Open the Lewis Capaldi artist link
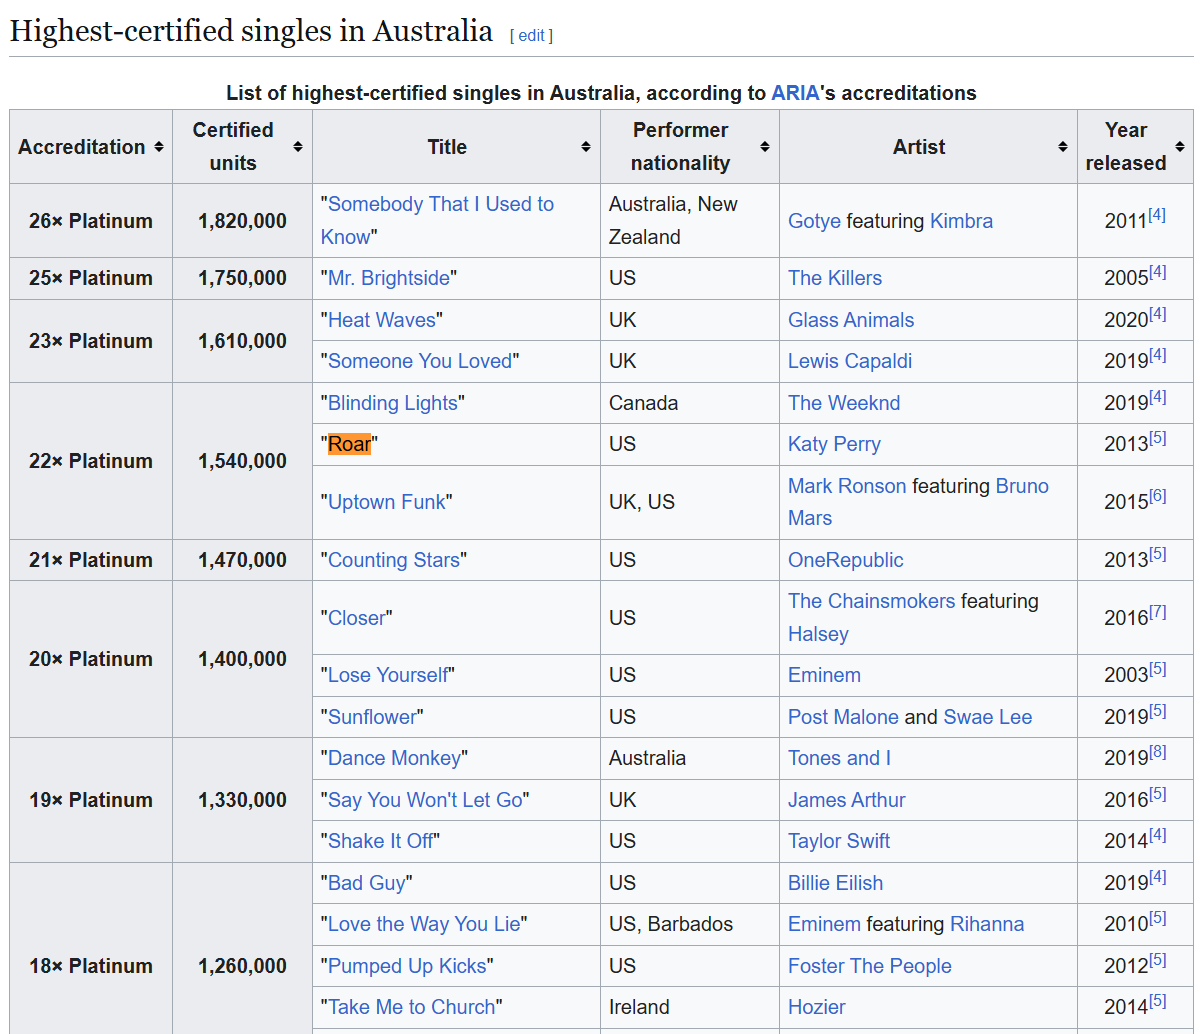The image size is (1200, 1034). [850, 361]
